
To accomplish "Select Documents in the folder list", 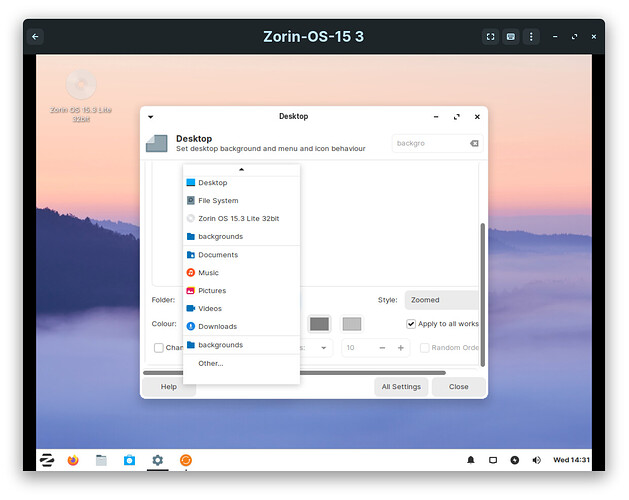I will tap(241, 255).
